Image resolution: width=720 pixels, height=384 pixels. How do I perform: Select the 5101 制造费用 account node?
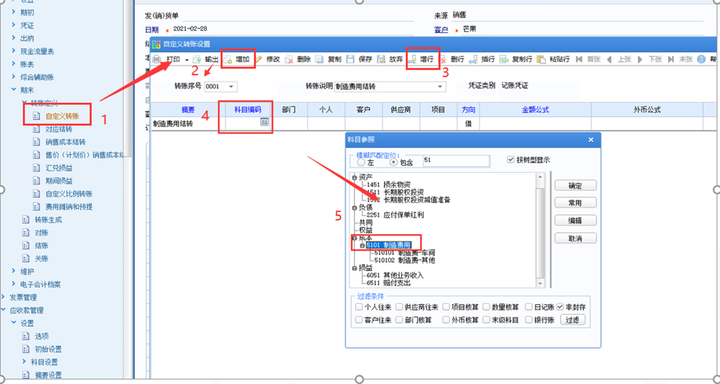389,245
